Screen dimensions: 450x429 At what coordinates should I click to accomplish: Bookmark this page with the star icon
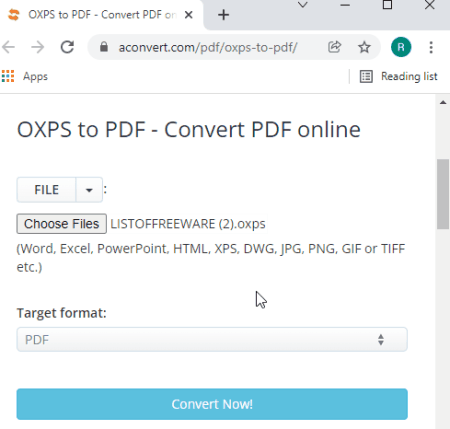pos(364,47)
